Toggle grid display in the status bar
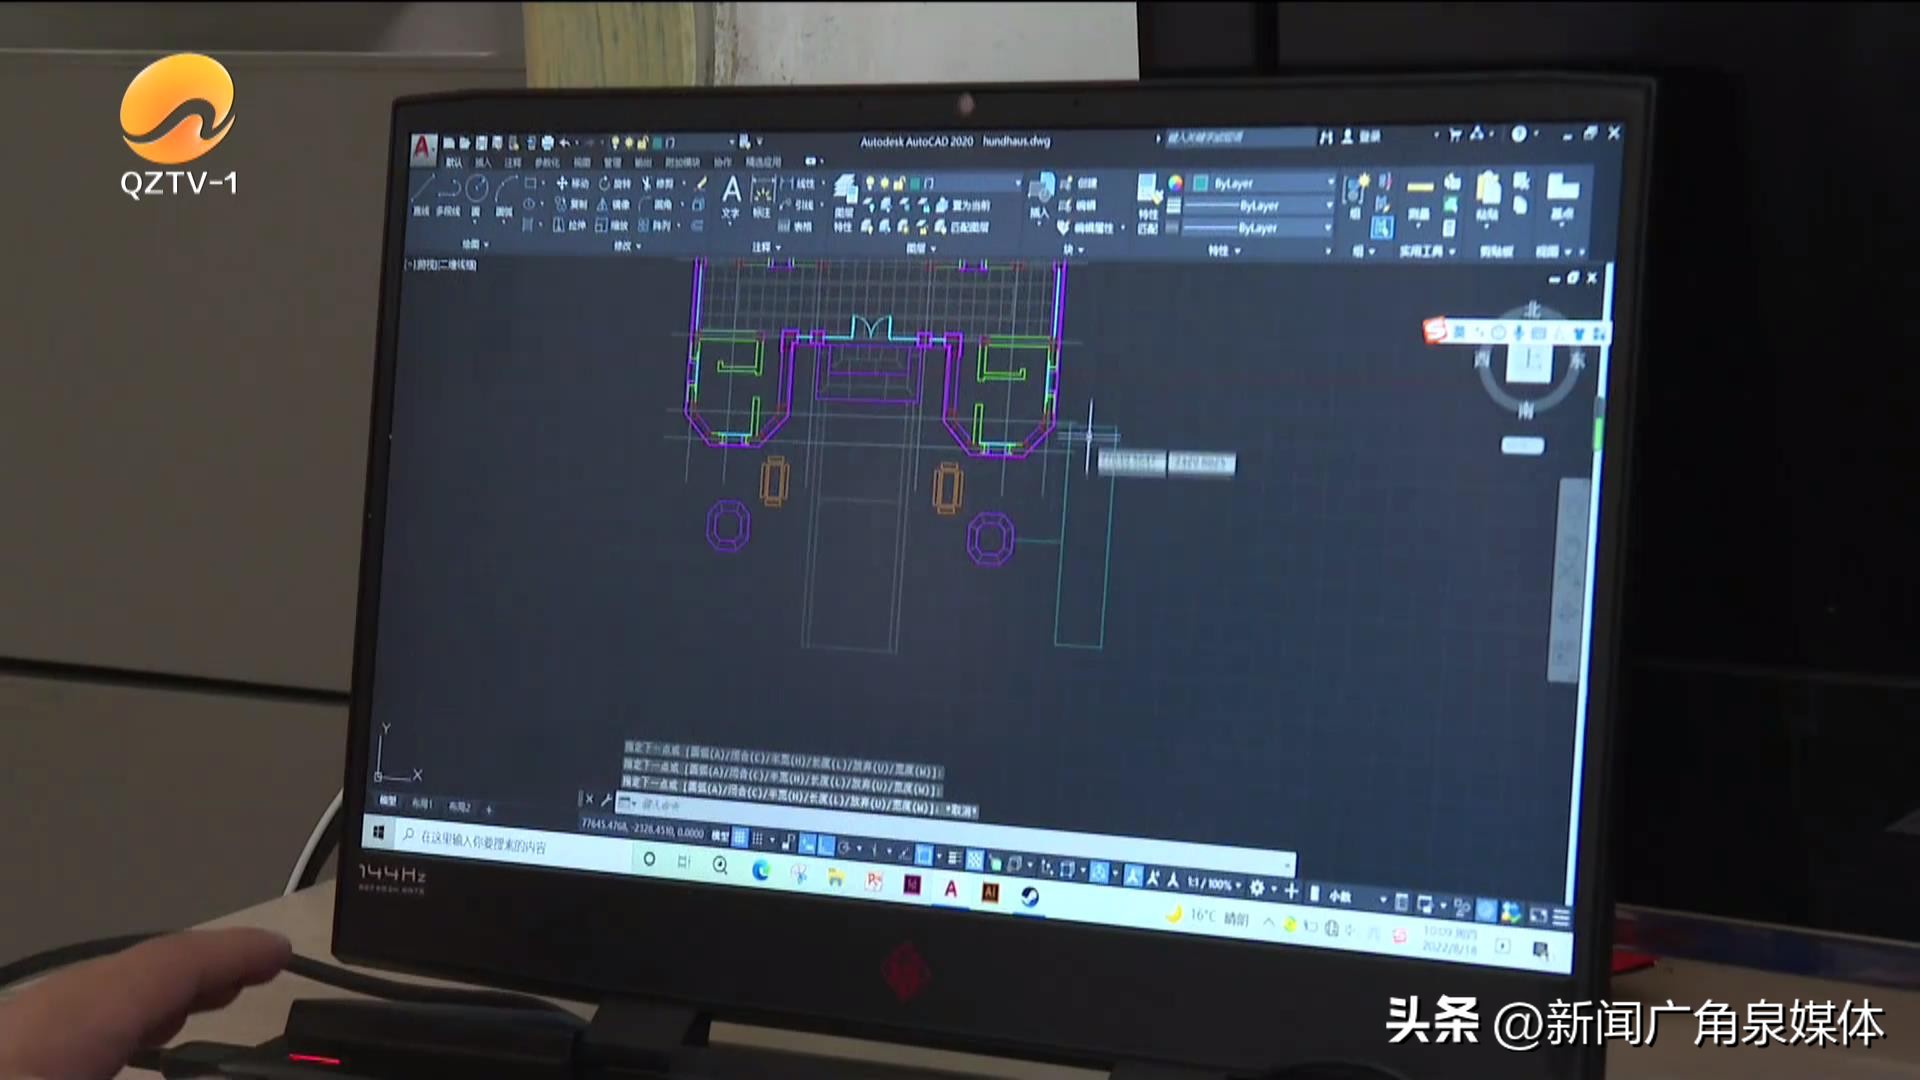This screenshot has width=1920, height=1080. (740, 837)
